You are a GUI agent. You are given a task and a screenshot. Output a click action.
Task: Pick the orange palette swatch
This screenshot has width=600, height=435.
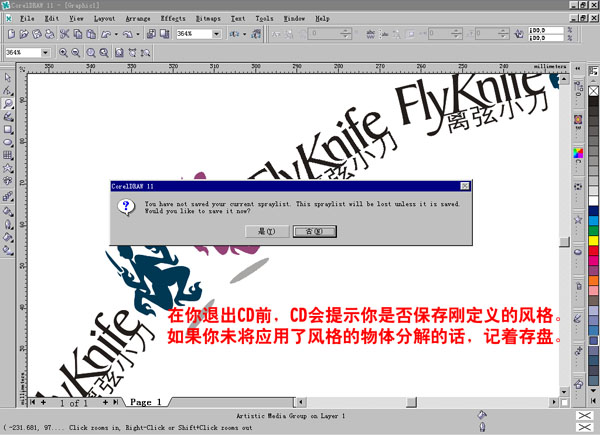coord(593,280)
